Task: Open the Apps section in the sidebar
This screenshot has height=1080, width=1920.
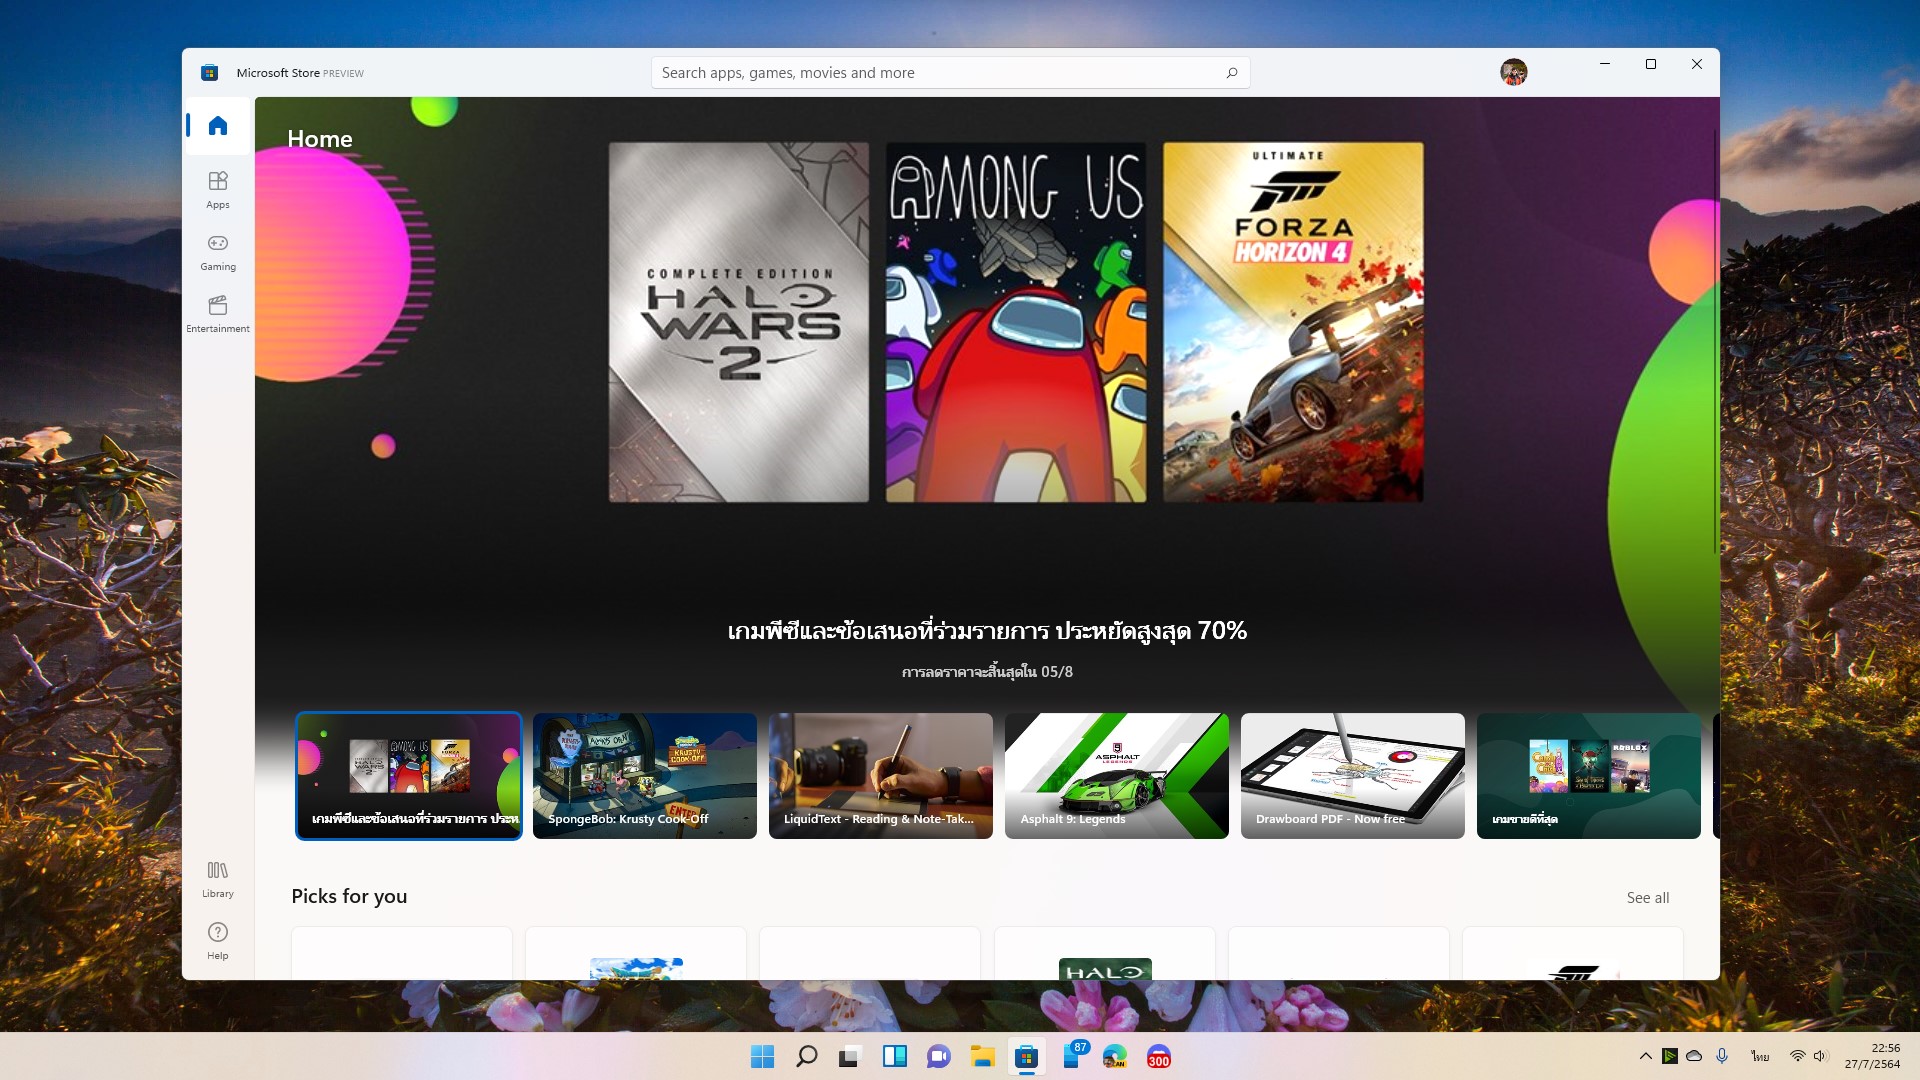Action: [217, 189]
